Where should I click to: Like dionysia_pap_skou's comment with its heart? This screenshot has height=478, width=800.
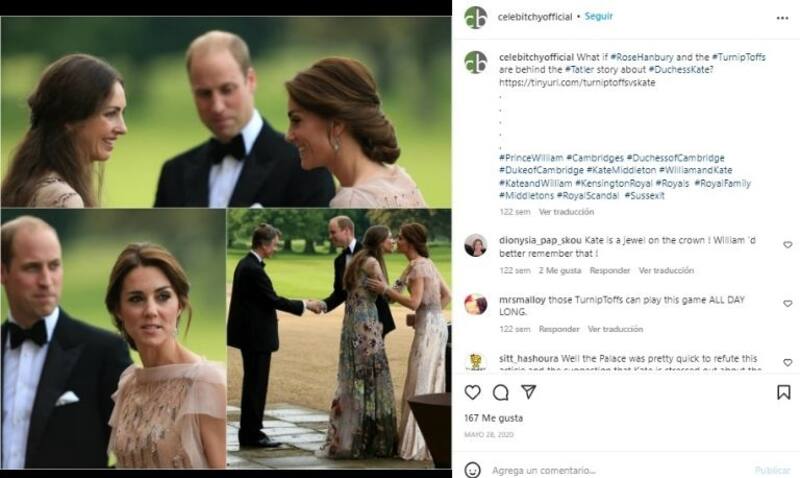[787, 245]
